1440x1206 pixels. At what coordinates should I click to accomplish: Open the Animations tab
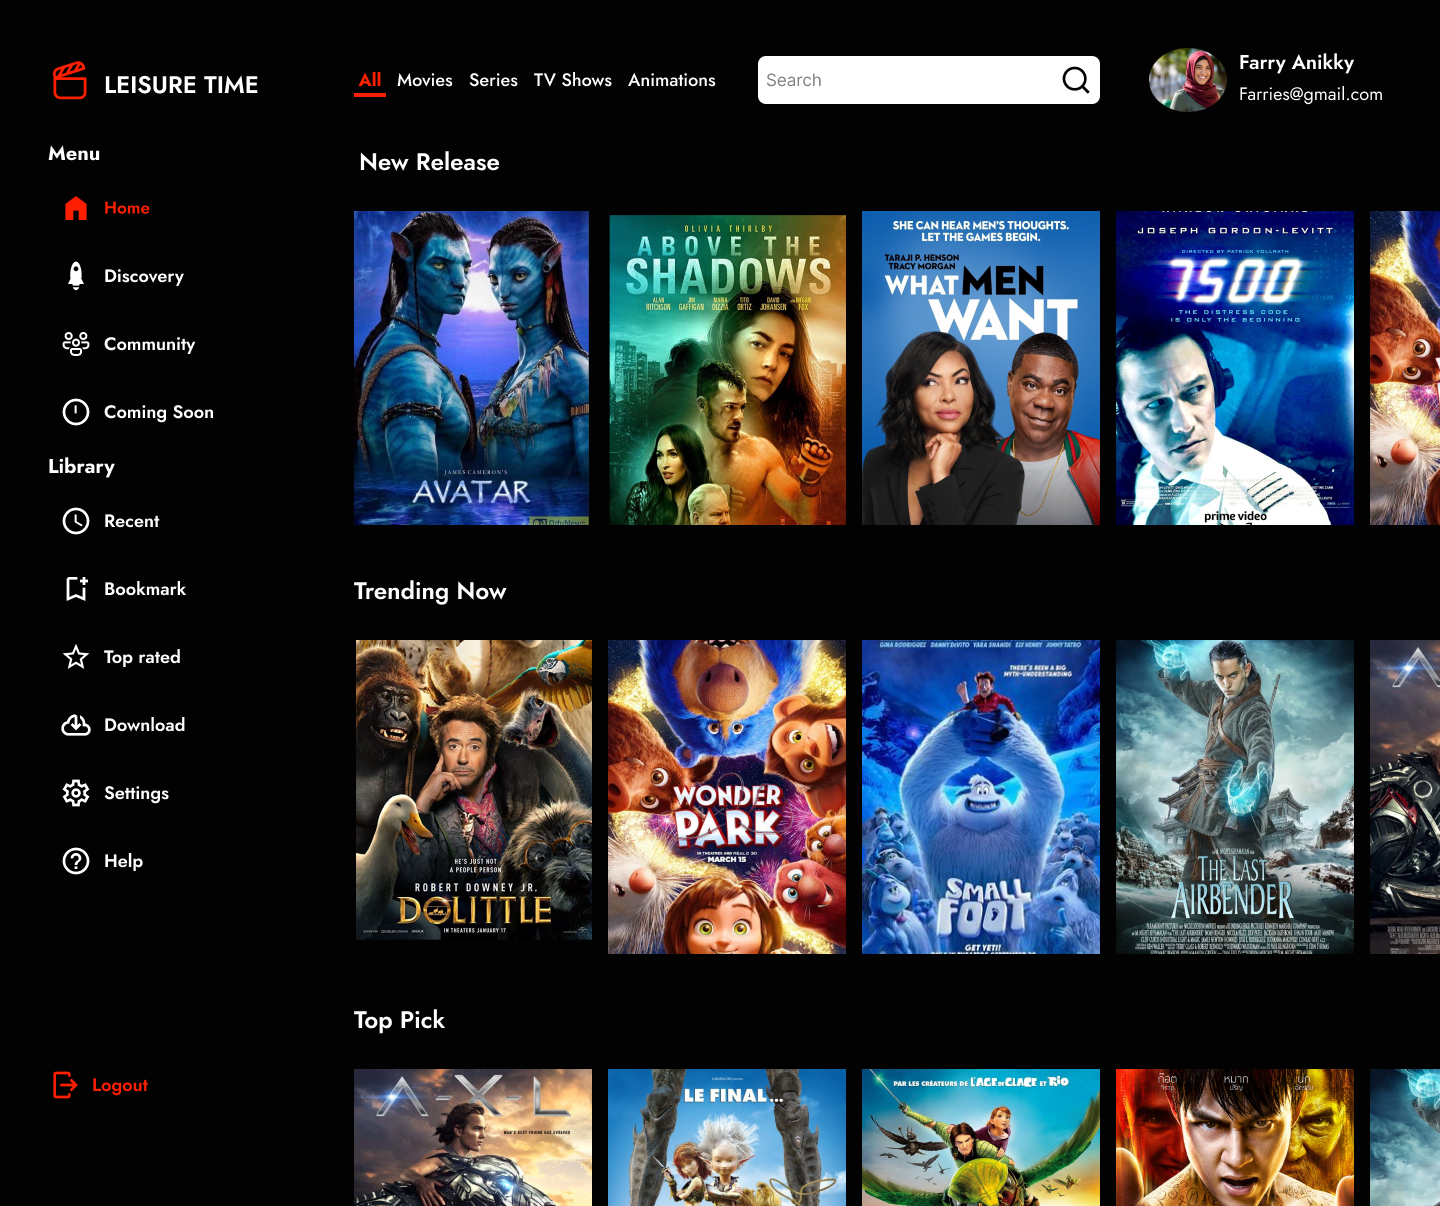point(672,80)
